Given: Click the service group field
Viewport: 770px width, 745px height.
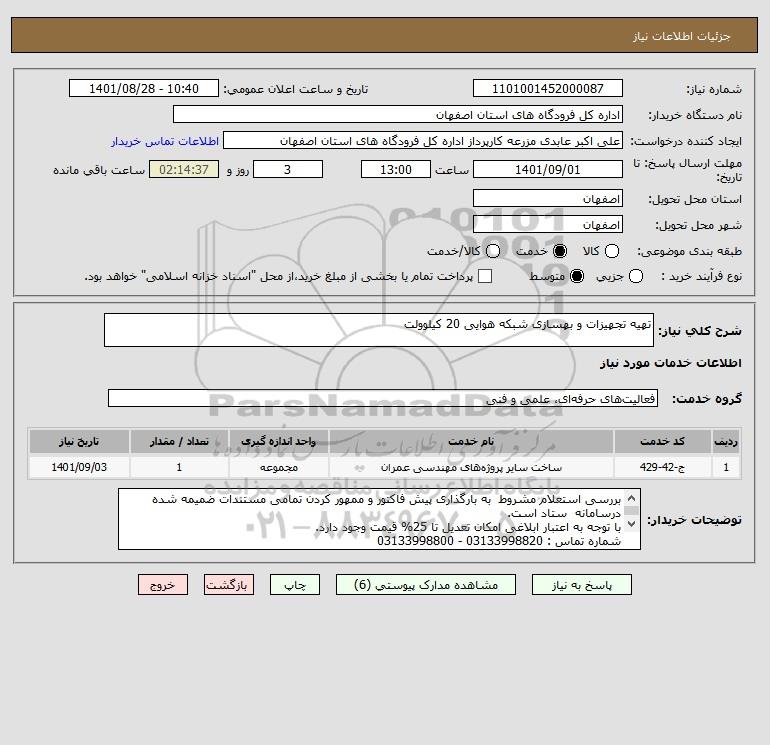Looking at the screenshot, I should click(383, 398).
